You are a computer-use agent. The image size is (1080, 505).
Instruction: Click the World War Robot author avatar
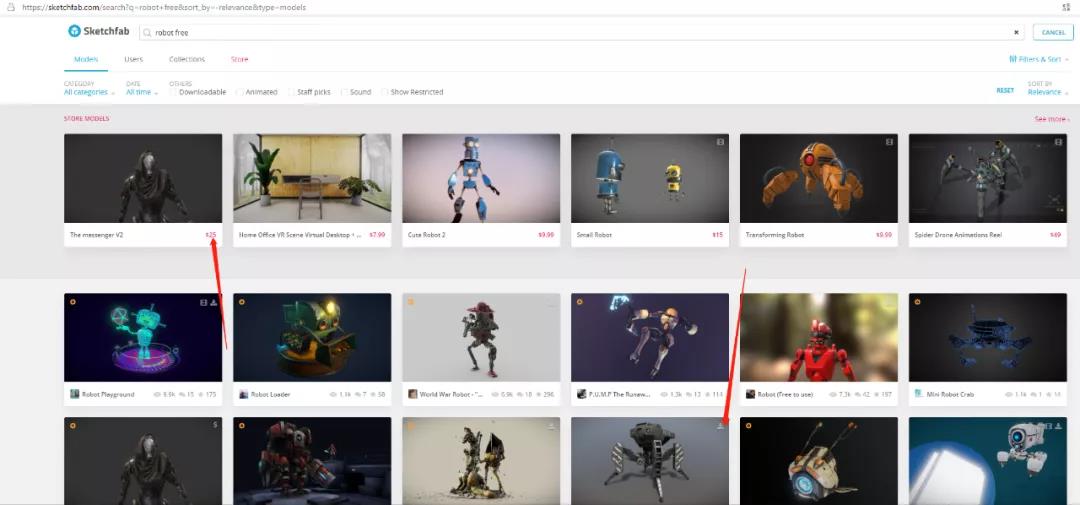413,394
